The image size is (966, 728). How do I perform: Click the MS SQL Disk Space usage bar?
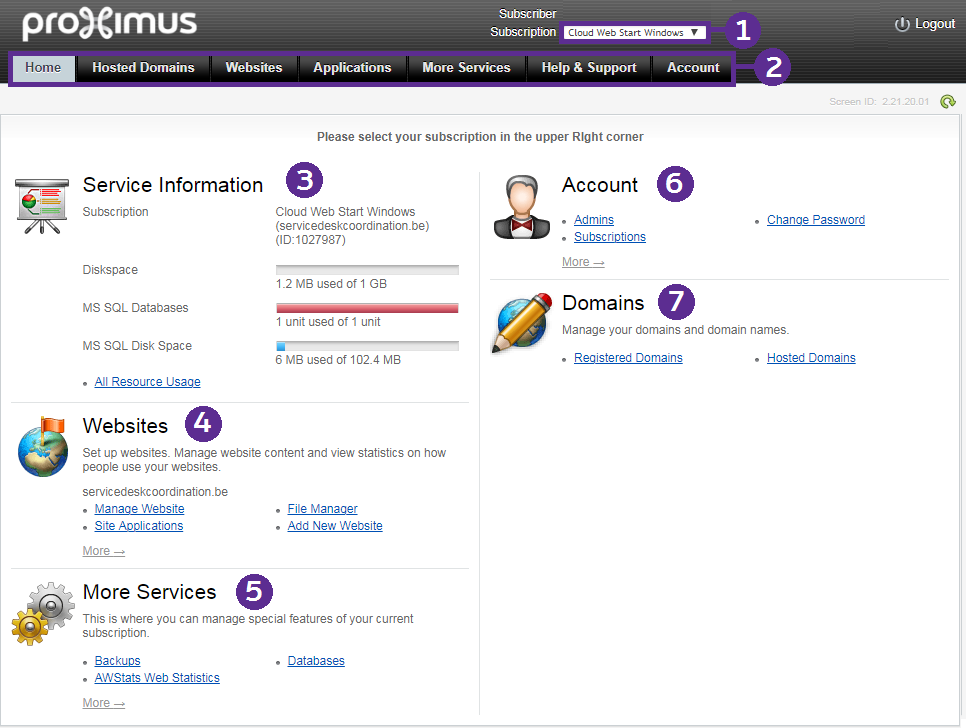click(x=367, y=346)
